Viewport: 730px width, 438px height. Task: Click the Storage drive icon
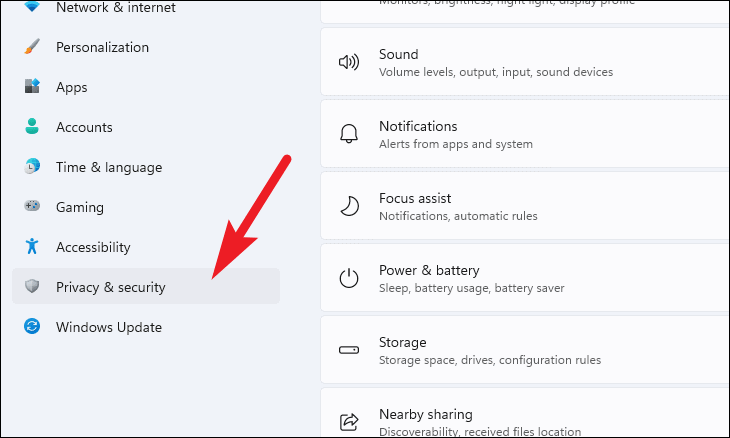tap(349, 350)
